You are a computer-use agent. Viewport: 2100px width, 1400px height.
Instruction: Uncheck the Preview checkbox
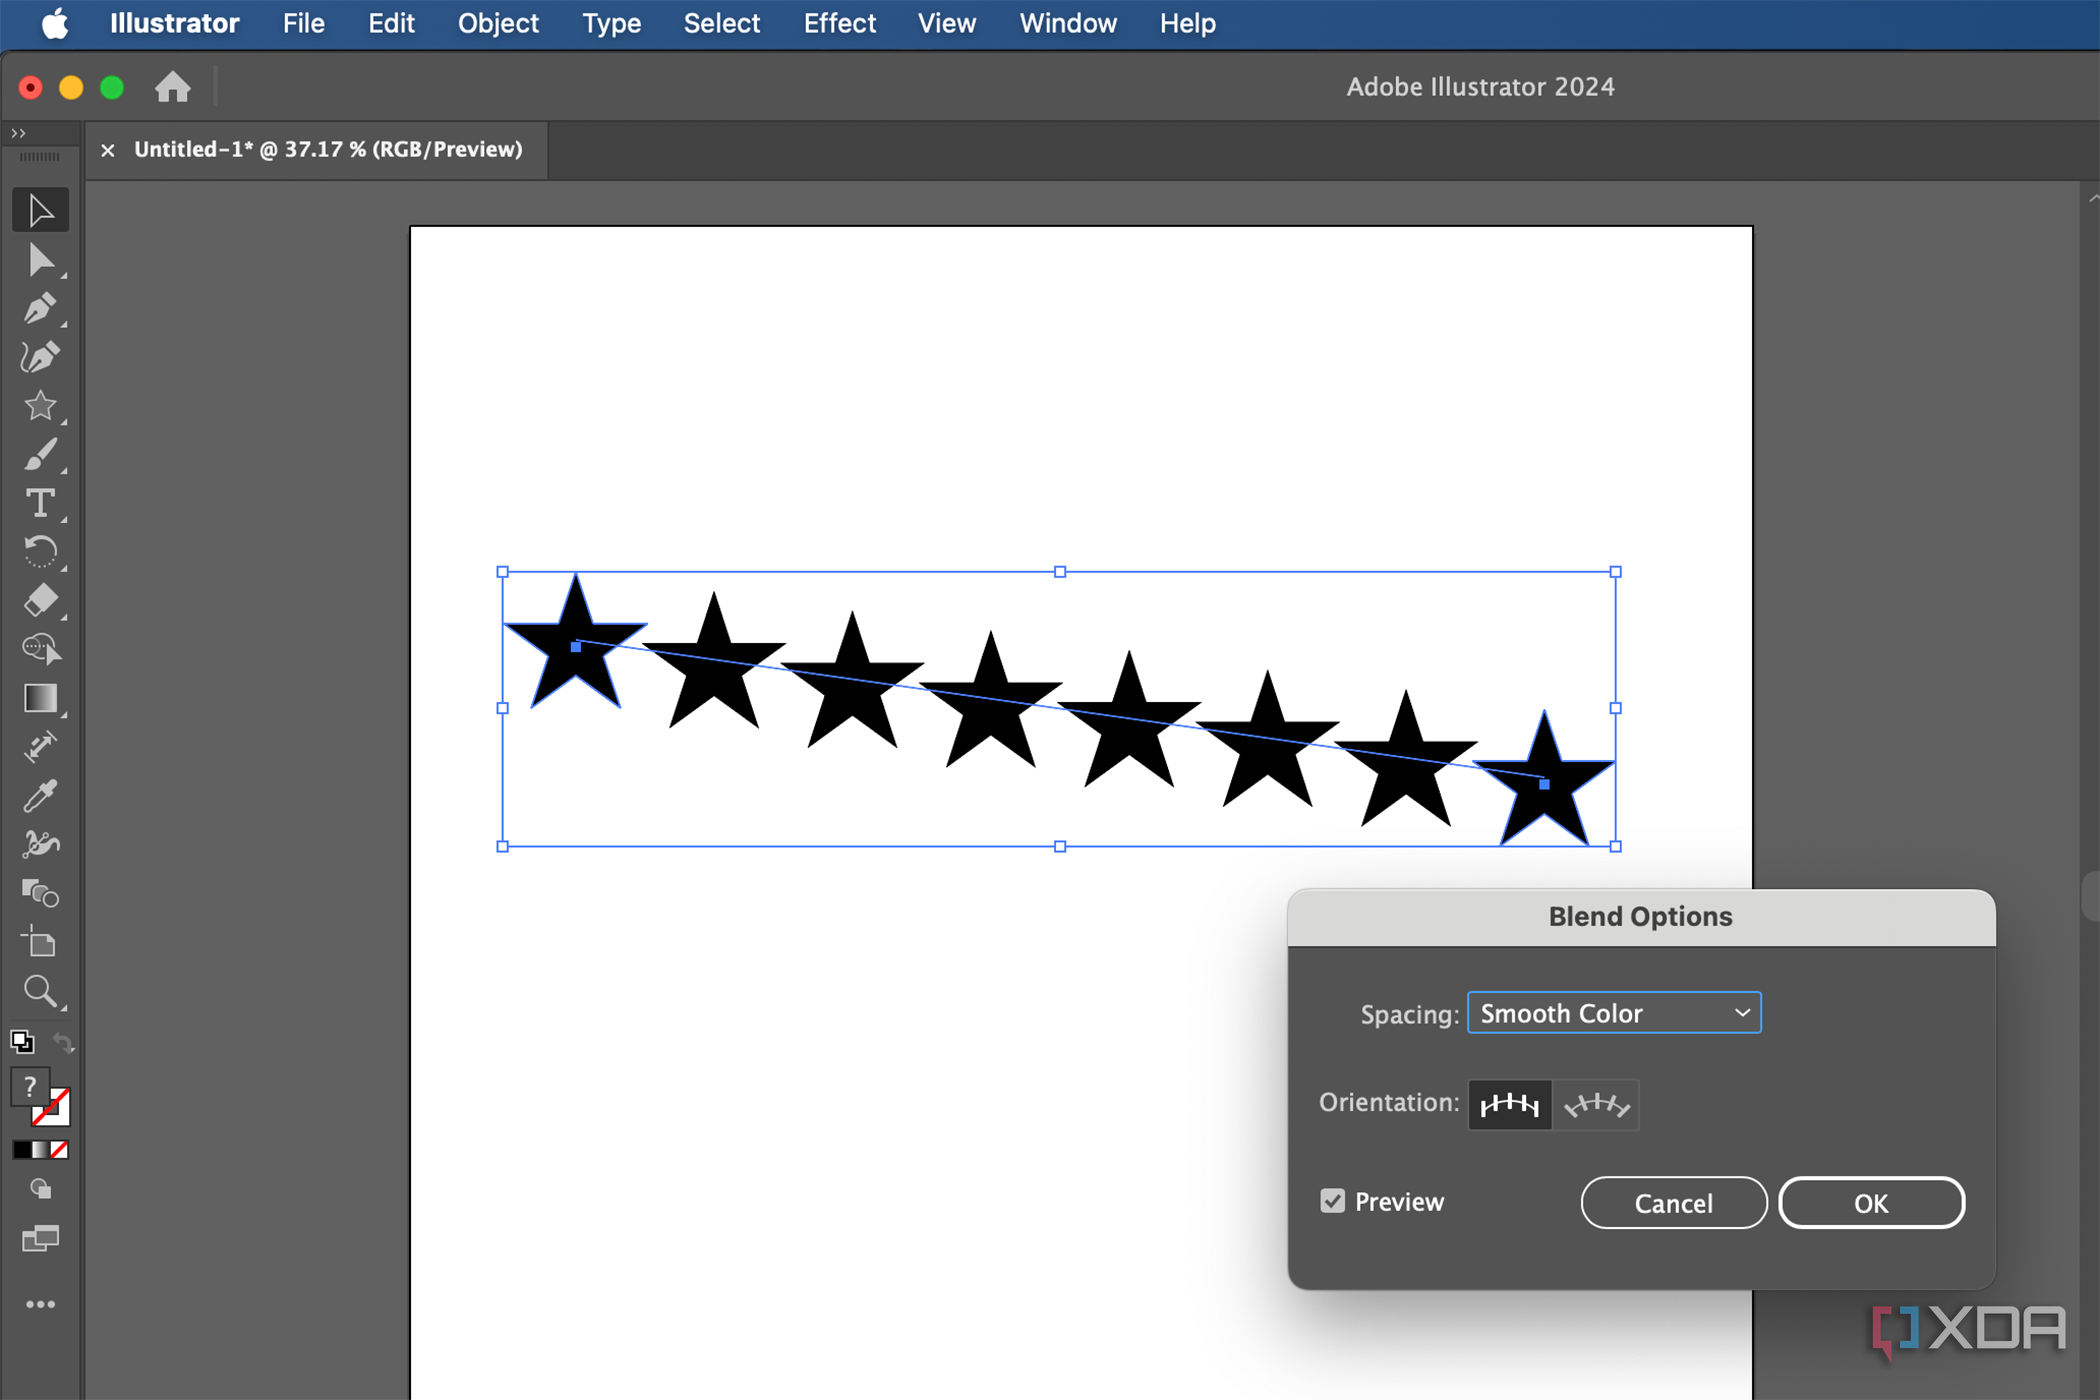[1332, 1200]
